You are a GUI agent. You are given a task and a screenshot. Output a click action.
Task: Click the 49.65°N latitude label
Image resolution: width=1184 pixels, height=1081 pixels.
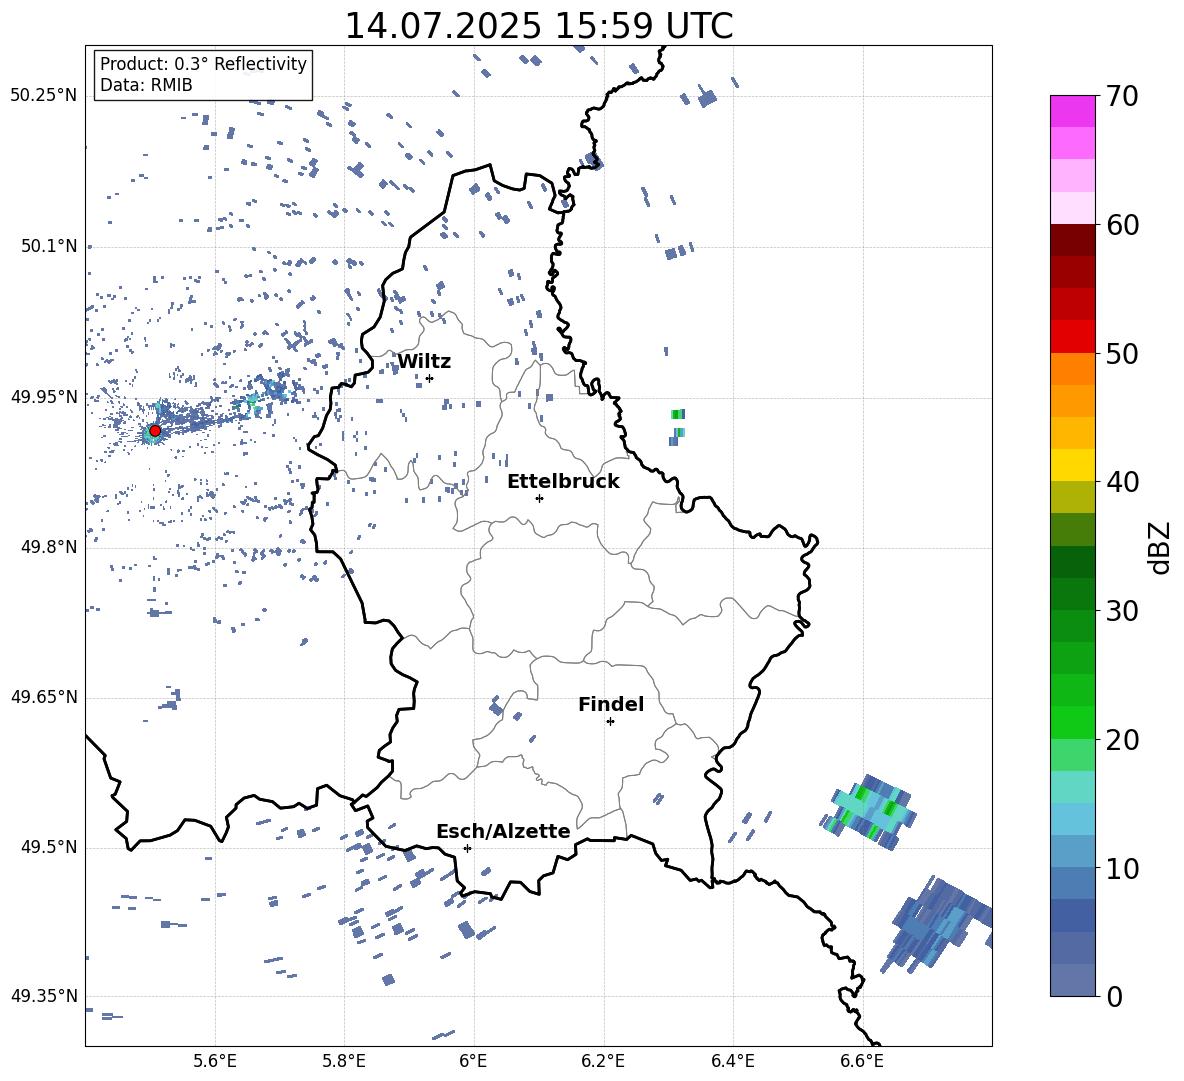tap(44, 697)
